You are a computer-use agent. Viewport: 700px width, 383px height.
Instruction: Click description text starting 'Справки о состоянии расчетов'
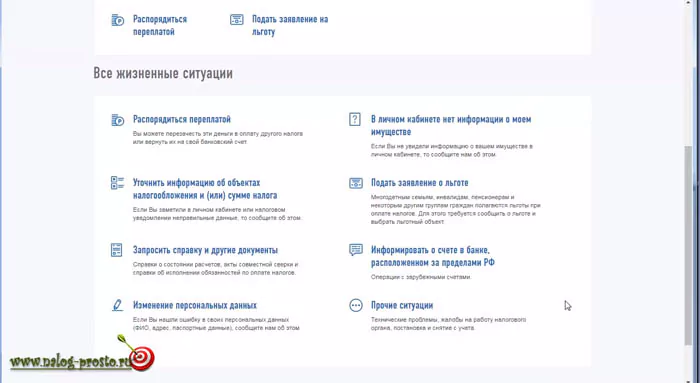(x=215, y=268)
